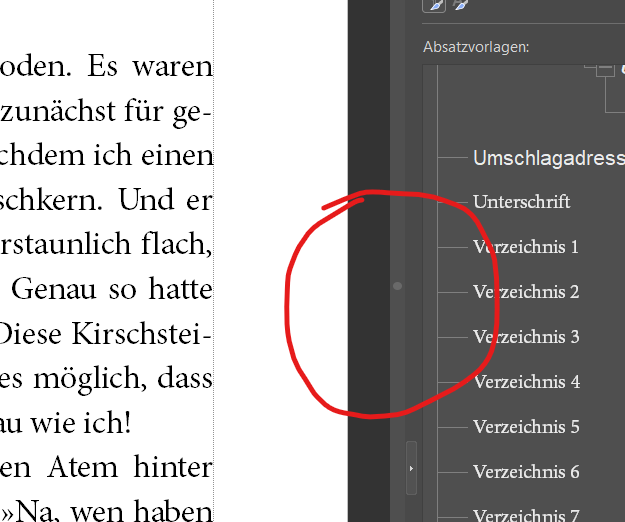625x522 pixels.
Task: Pick the Verzeichnis 3 style entry
Action: point(526,337)
